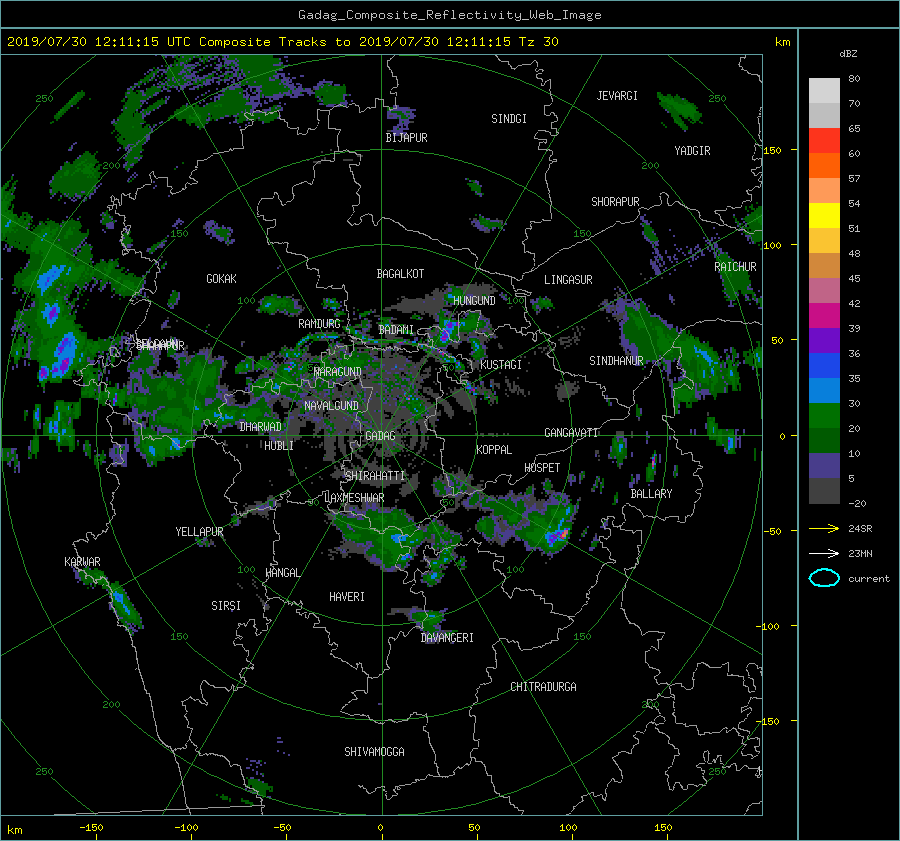Click the BALLARY city label
The image size is (900, 841).
point(651,494)
